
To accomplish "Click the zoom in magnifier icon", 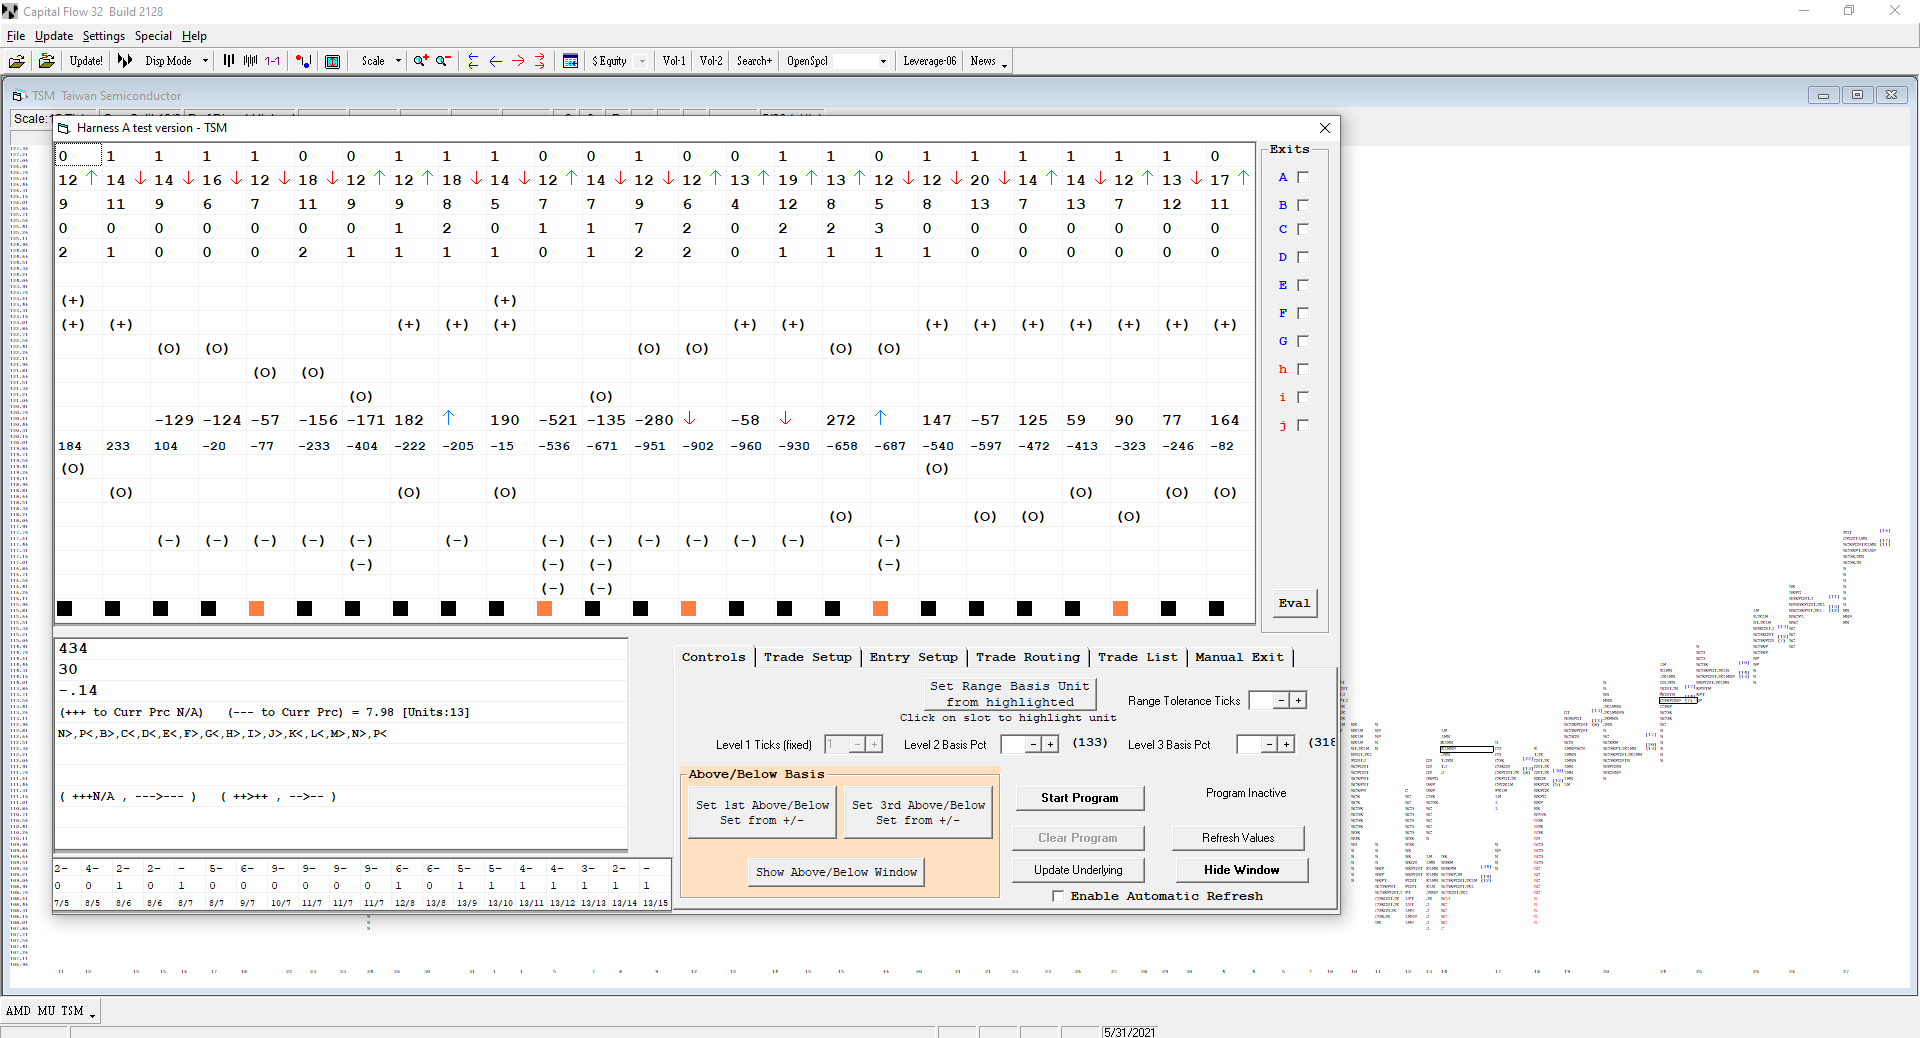I will (421, 61).
